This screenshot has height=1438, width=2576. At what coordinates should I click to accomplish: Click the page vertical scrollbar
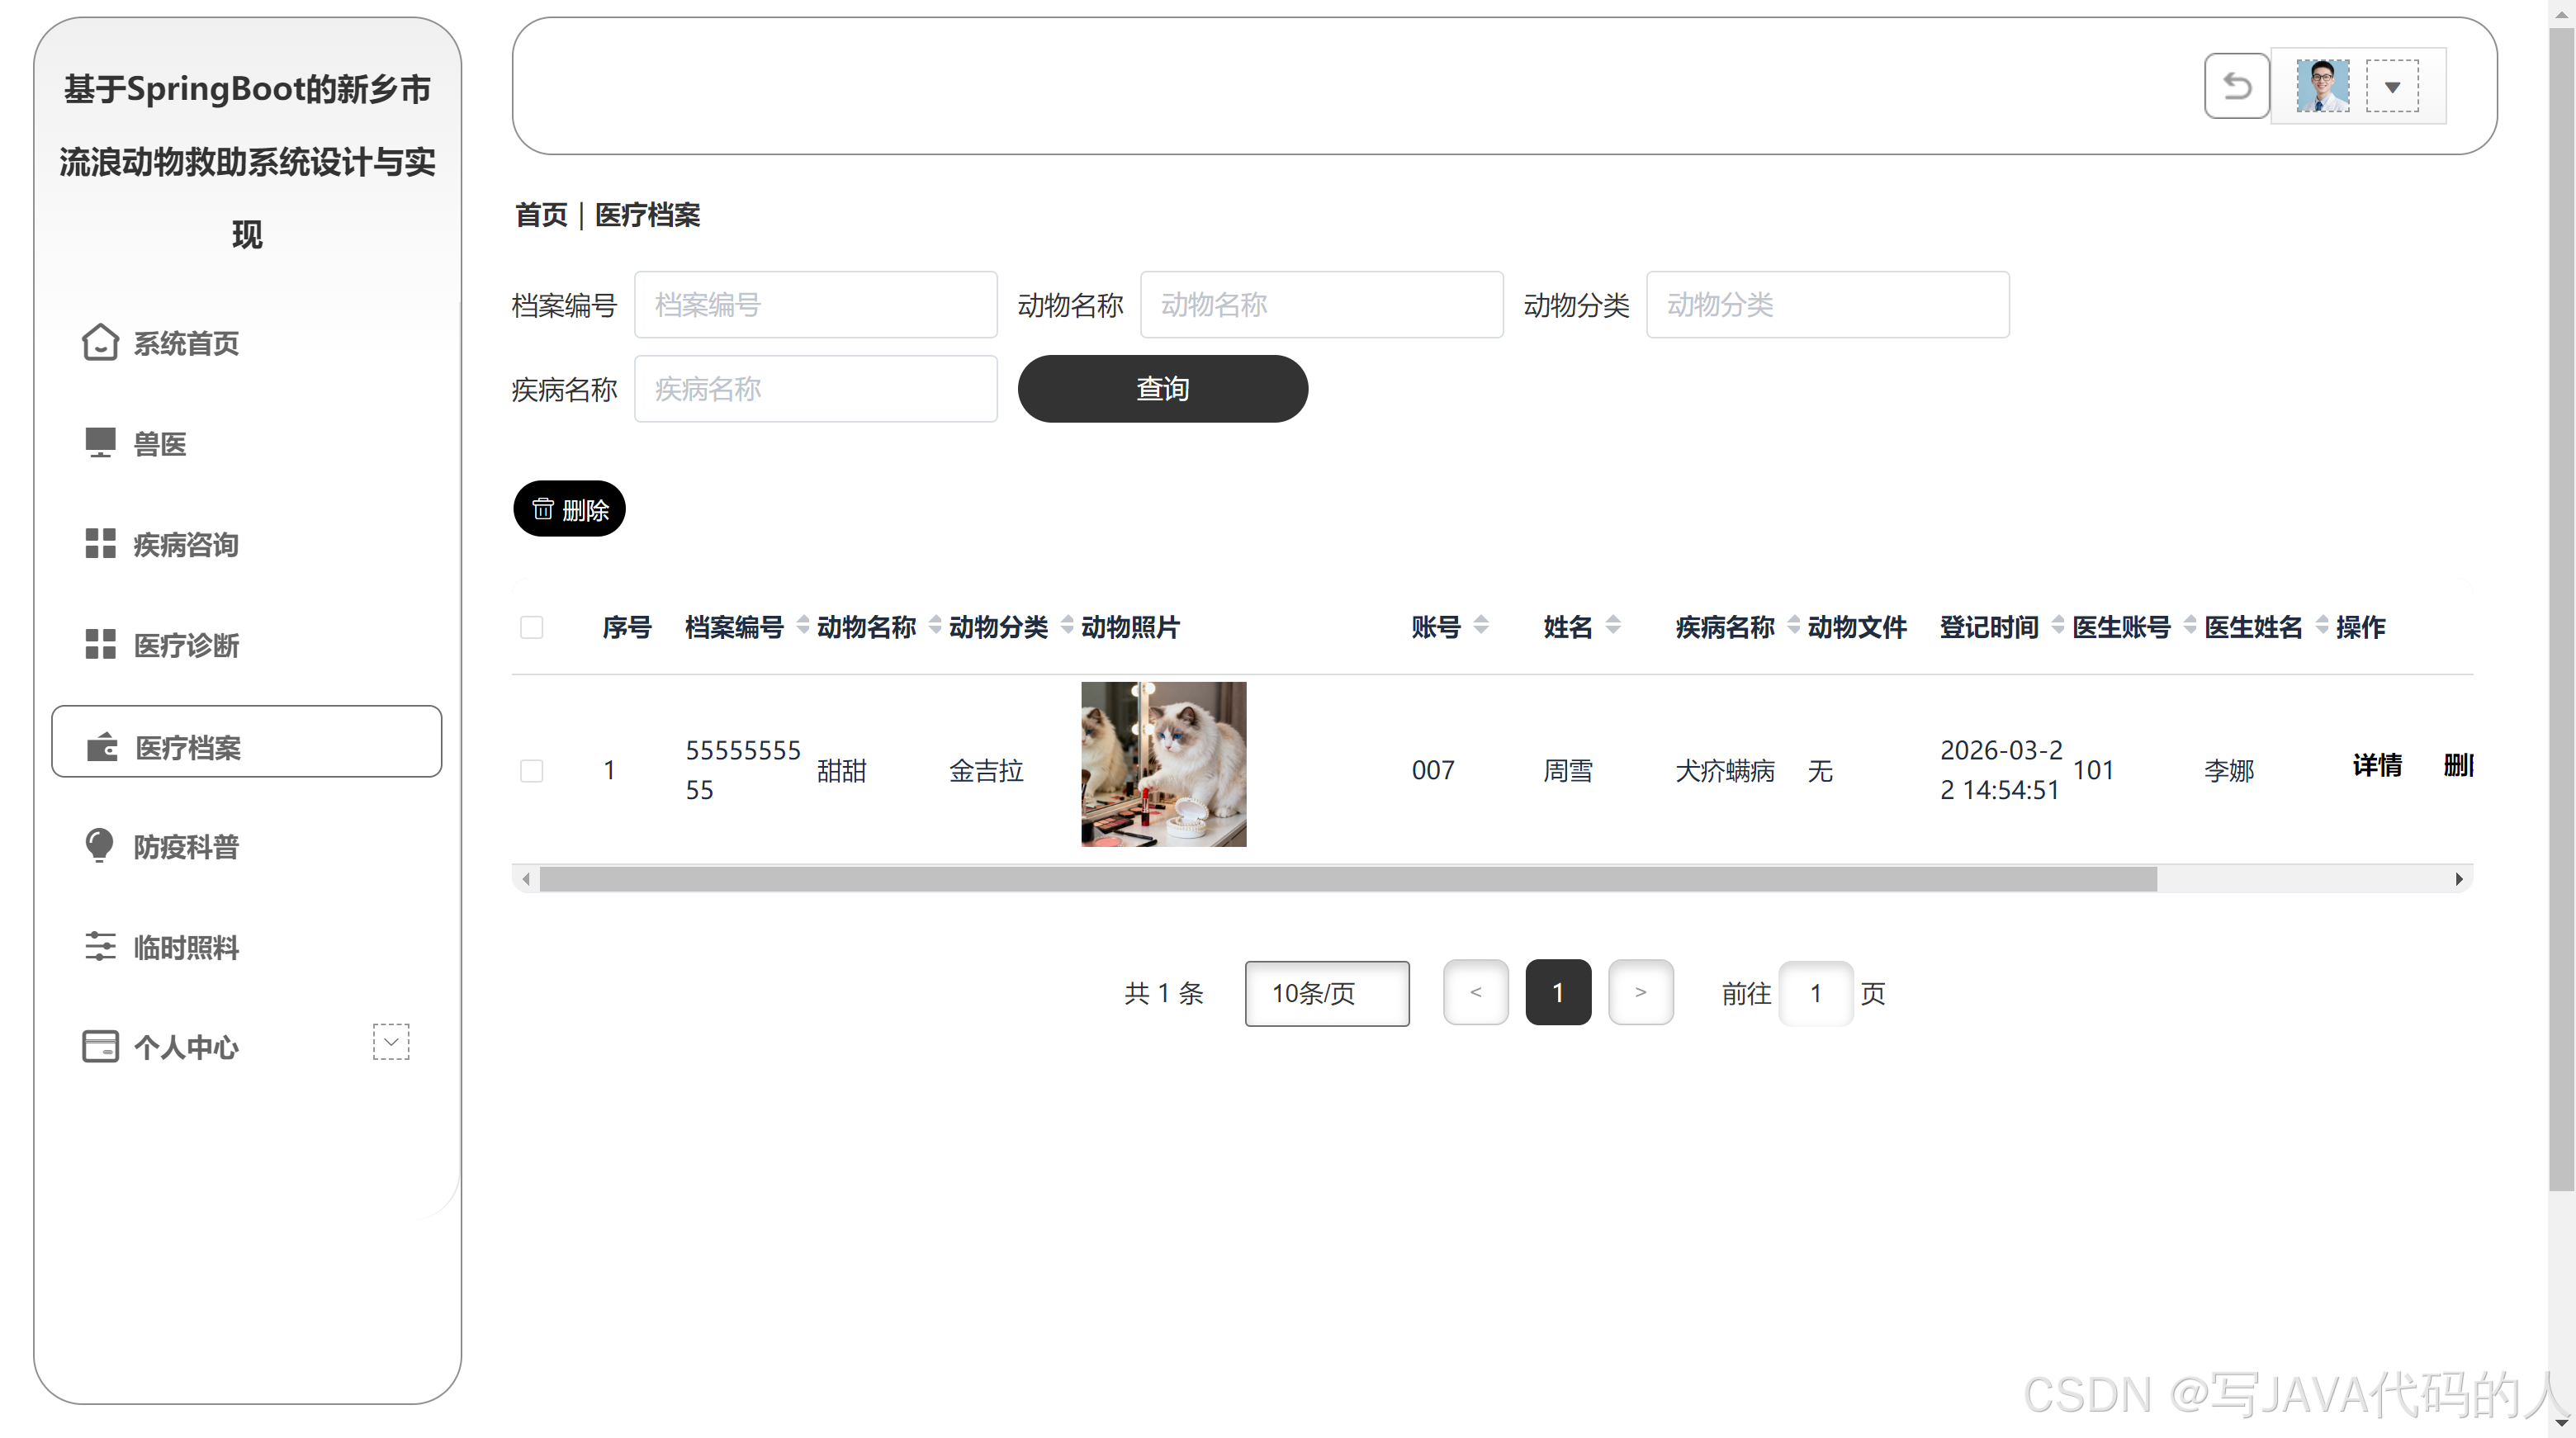pos(2560,610)
